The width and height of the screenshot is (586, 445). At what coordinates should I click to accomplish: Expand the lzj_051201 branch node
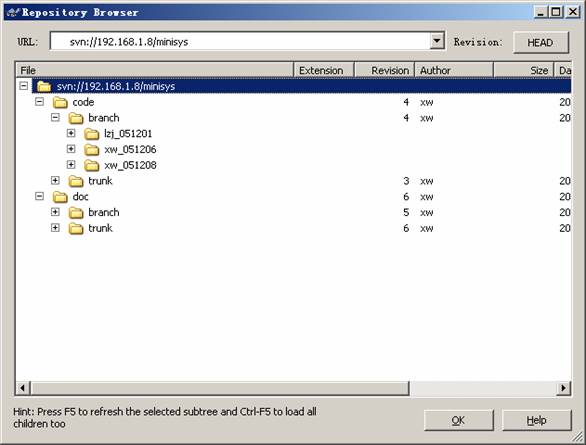(x=71, y=133)
